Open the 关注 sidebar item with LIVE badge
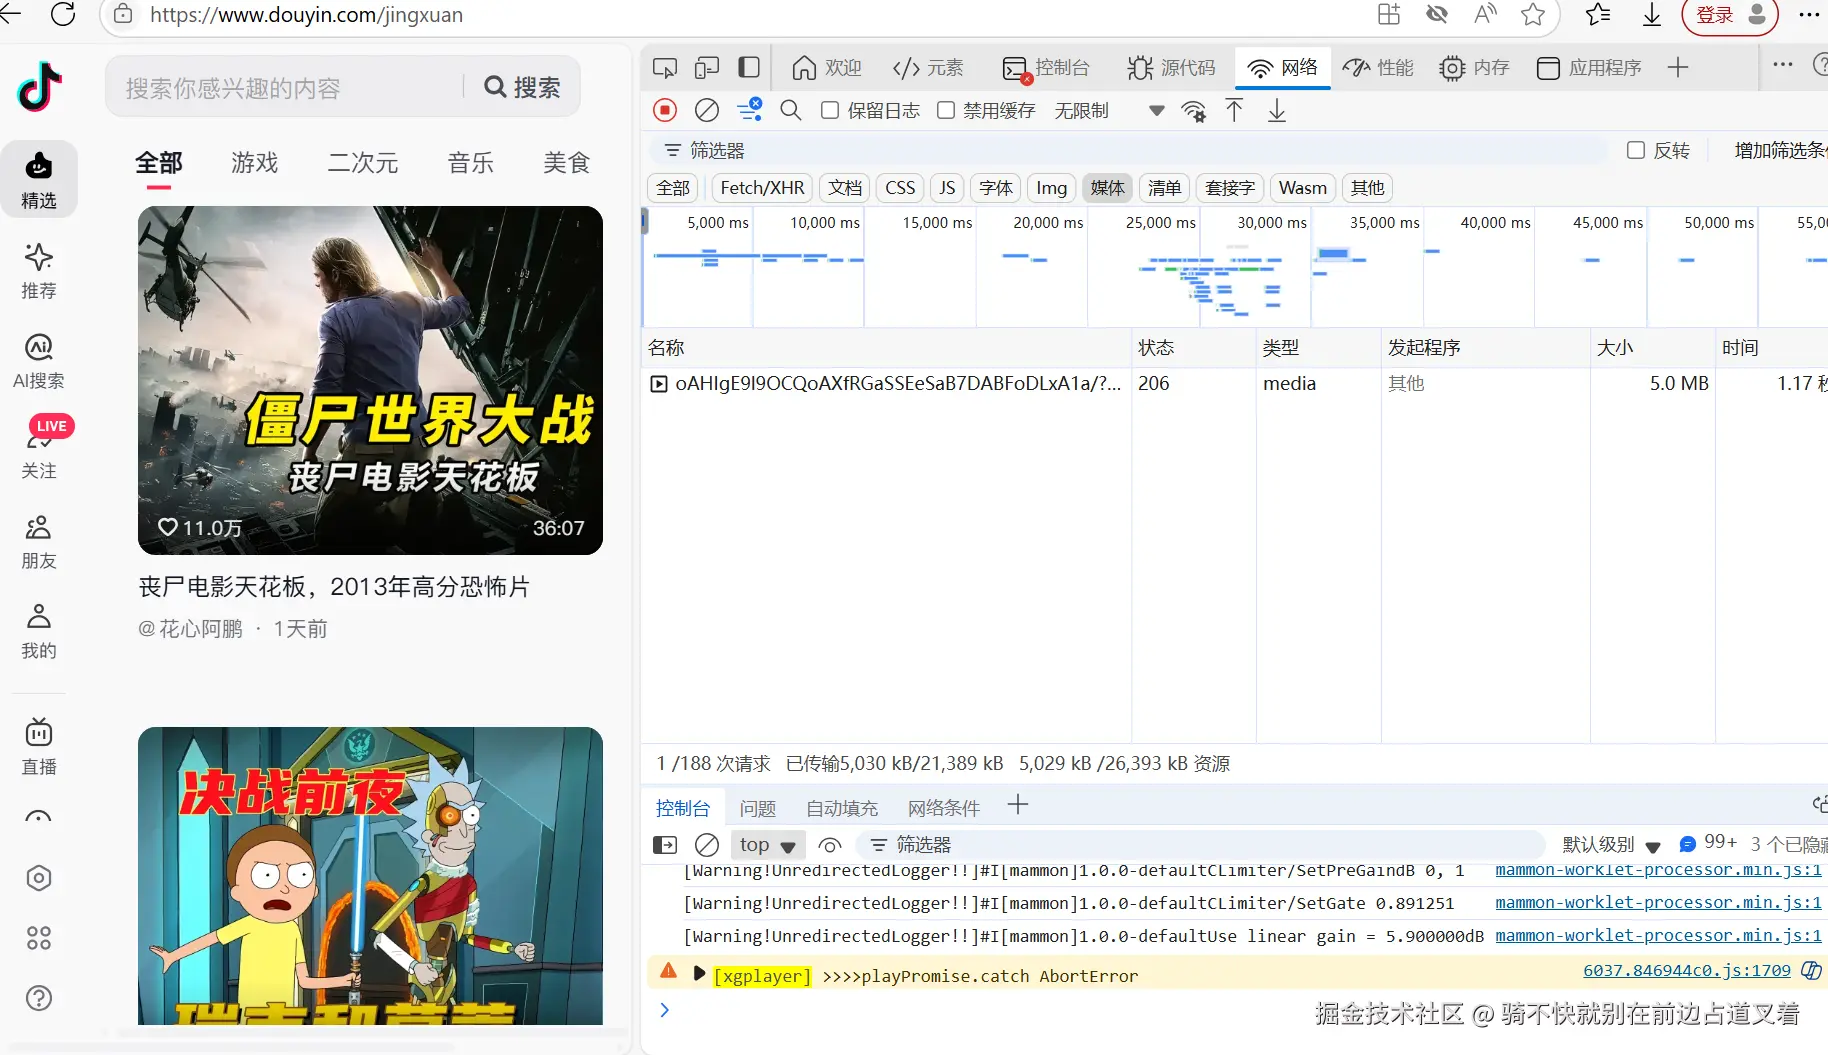 coord(39,448)
